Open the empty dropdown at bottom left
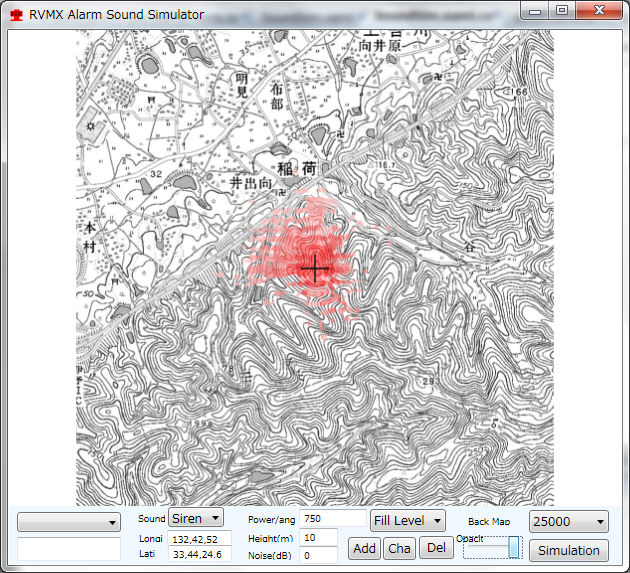The image size is (630, 573). 69,522
